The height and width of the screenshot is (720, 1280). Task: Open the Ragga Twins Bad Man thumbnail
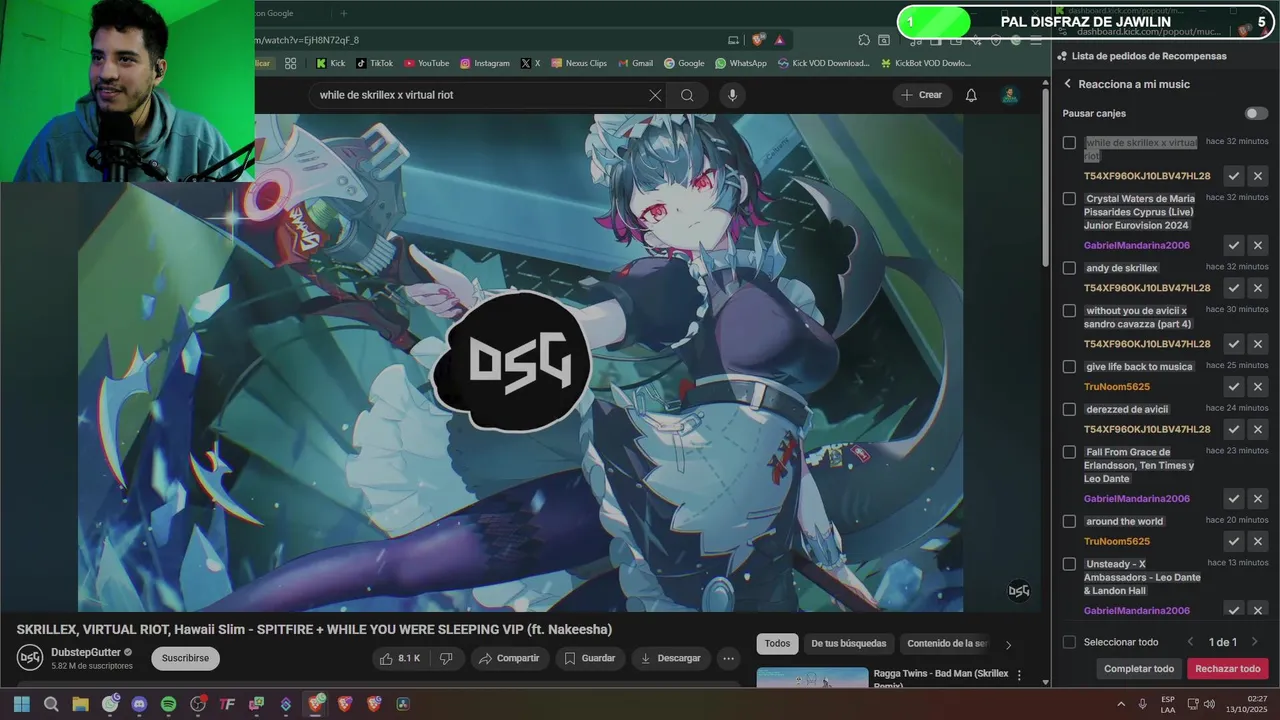pyautogui.click(x=812, y=678)
